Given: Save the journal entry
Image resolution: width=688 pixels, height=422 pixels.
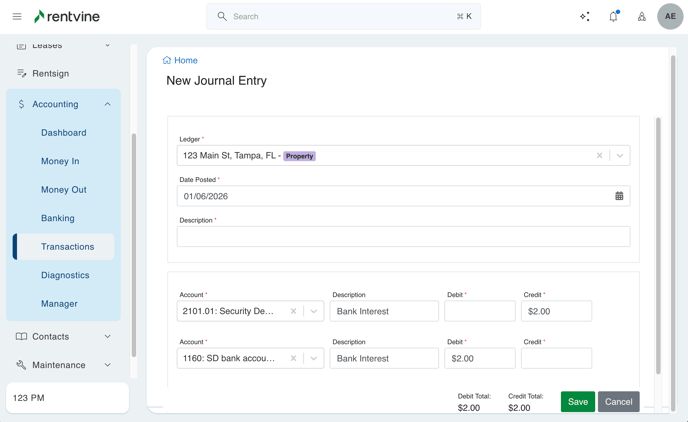Looking at the screenshot, I should 577,401.
